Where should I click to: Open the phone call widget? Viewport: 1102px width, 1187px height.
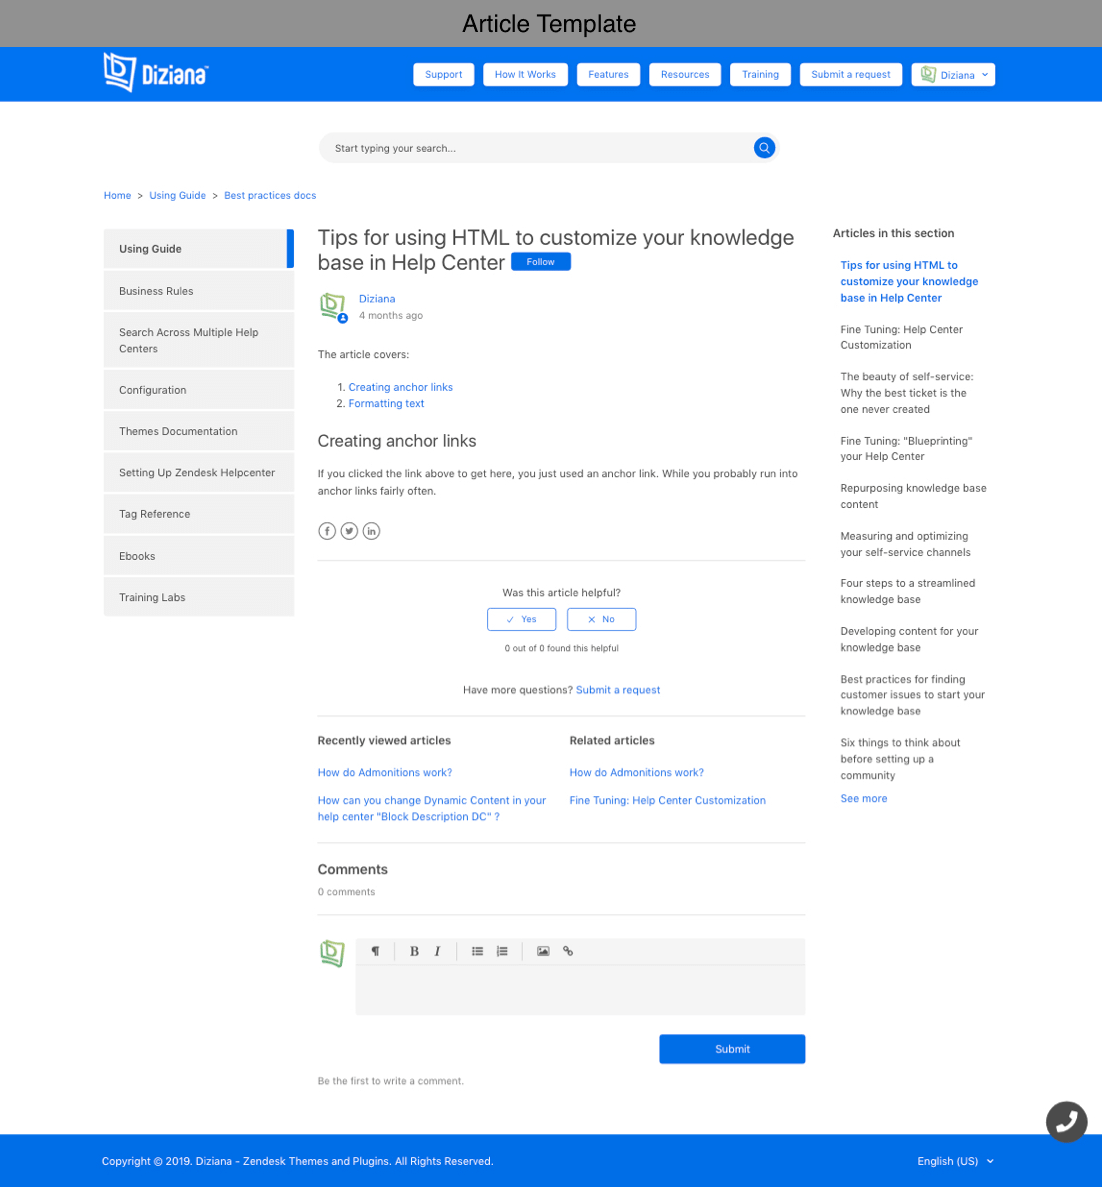(x=1066, y=1121)
